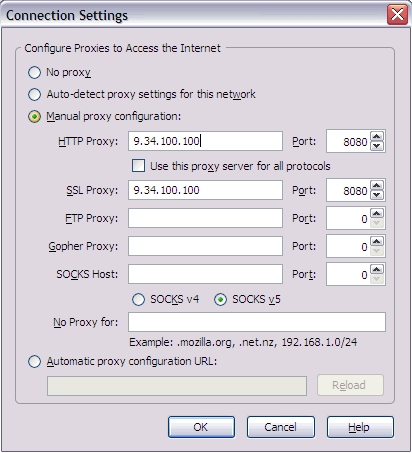Increase the SOCKS Host port value
Image resolution: width=412 pixels, height=453 pixels.
[377, 270]
